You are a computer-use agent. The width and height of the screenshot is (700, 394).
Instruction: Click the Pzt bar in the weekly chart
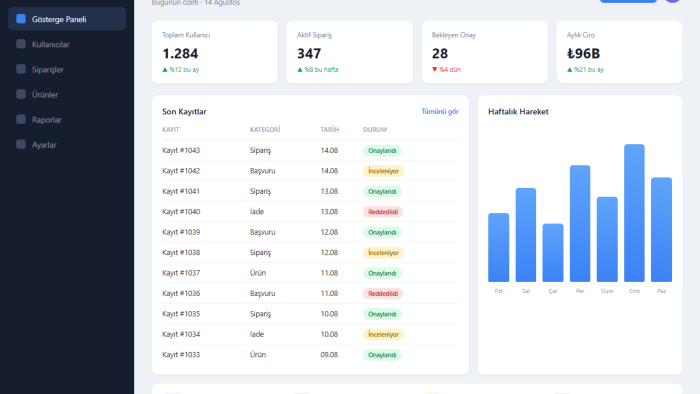pos(499,248)
